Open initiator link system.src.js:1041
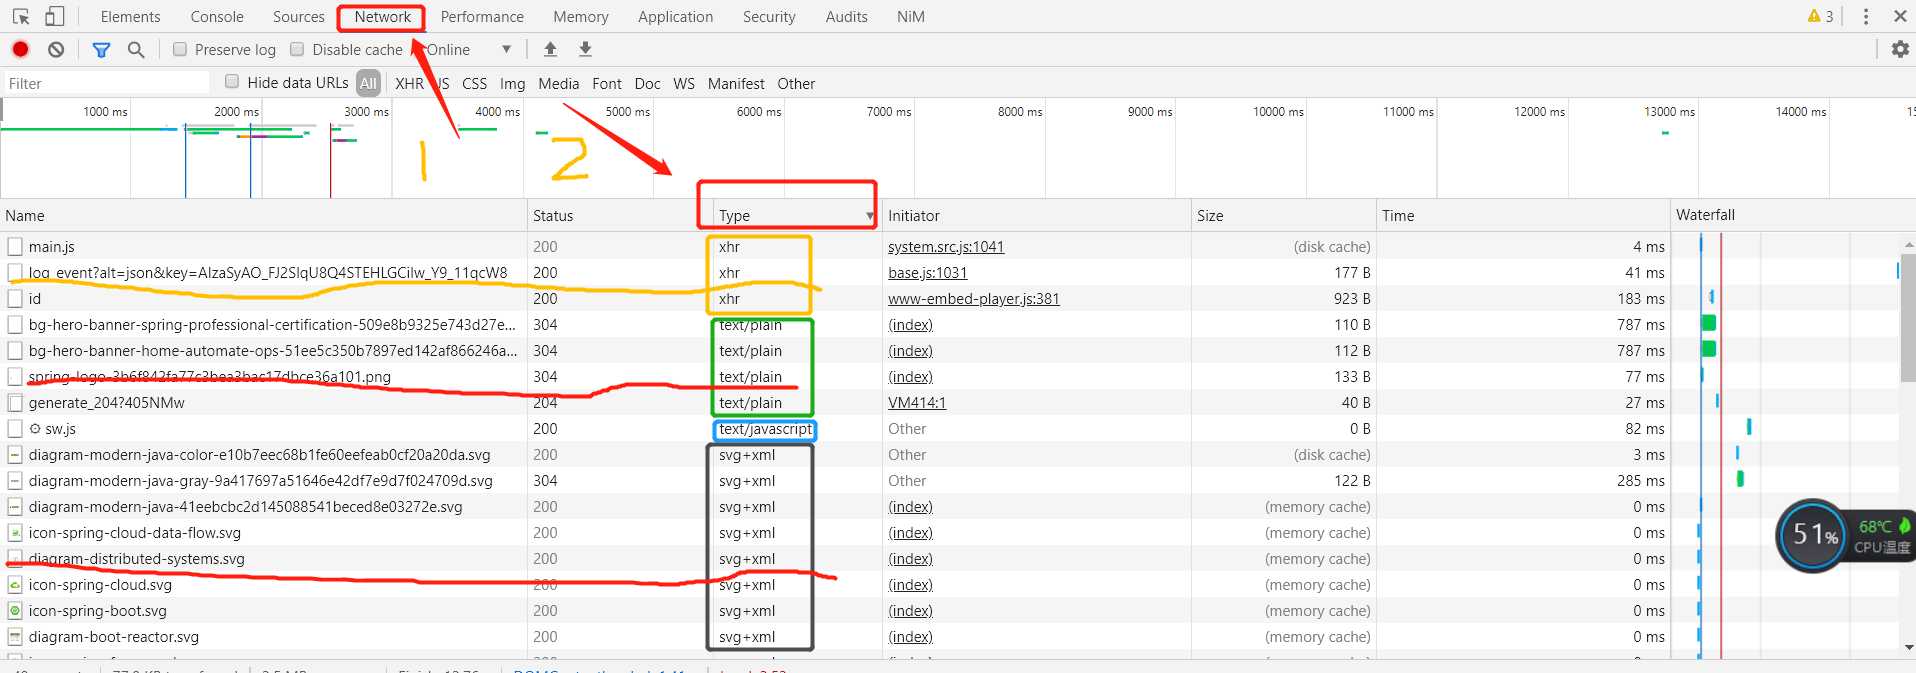The width and height of the screenshot is (1916, 673). [x=946, y=246]
